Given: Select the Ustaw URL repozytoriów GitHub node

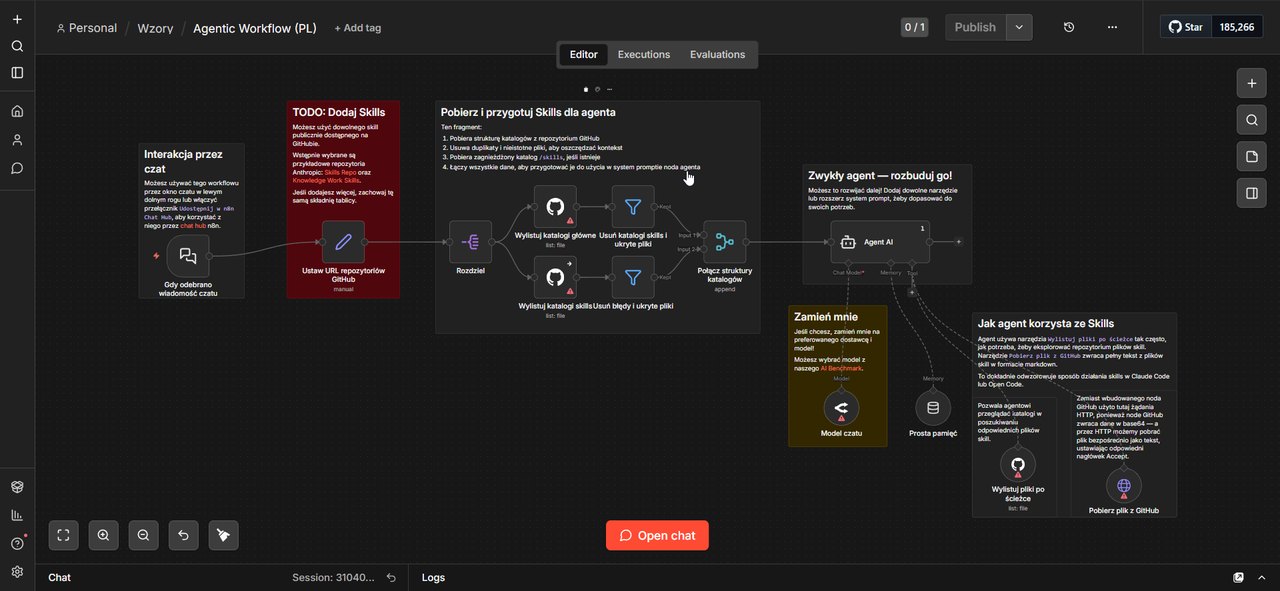Looking at the screenshot, I should point(343,242).
